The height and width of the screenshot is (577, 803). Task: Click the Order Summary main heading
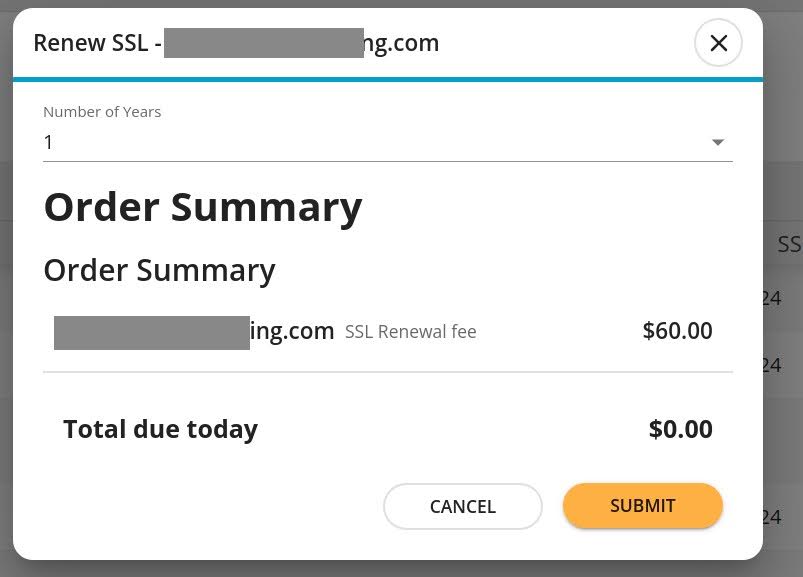(x=203, y=206)
